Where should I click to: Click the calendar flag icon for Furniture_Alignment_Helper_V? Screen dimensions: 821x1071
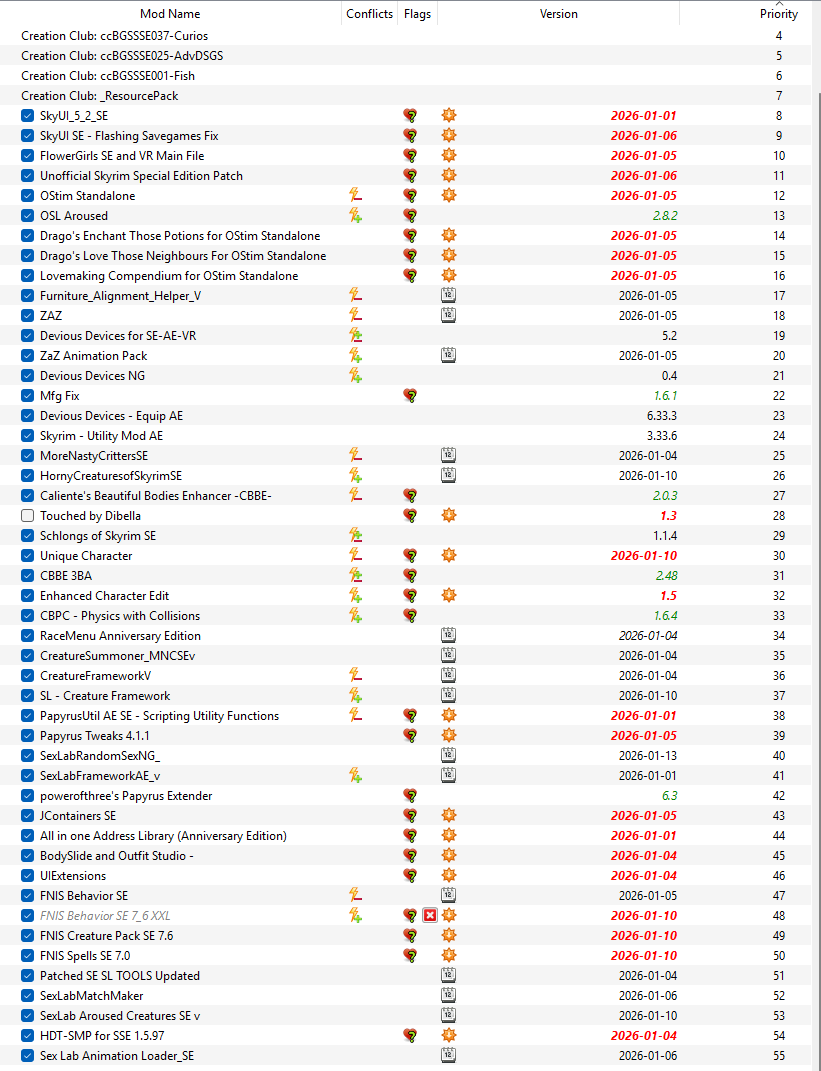(x=448, y=295)
